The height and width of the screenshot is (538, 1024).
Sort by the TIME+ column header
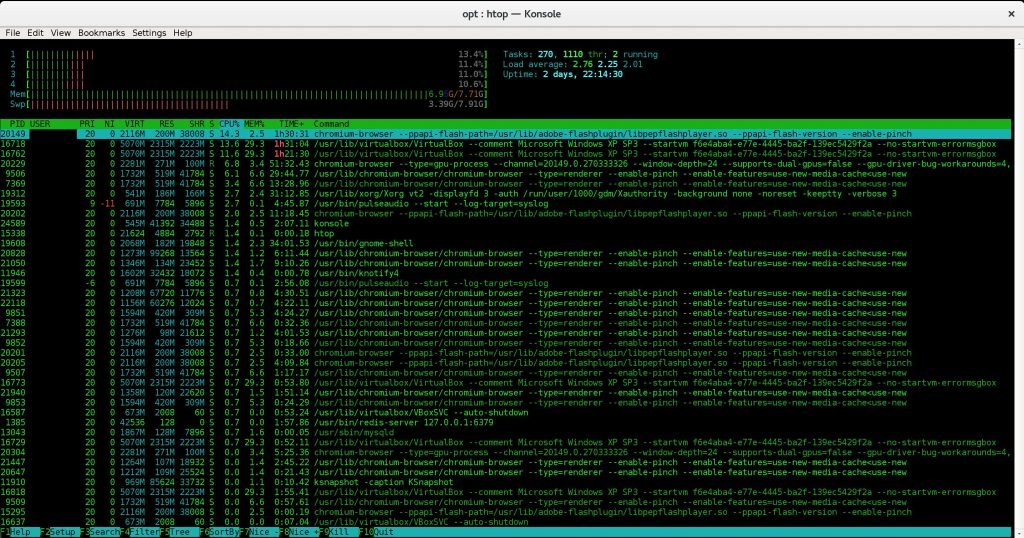click(x=291, y=124)
